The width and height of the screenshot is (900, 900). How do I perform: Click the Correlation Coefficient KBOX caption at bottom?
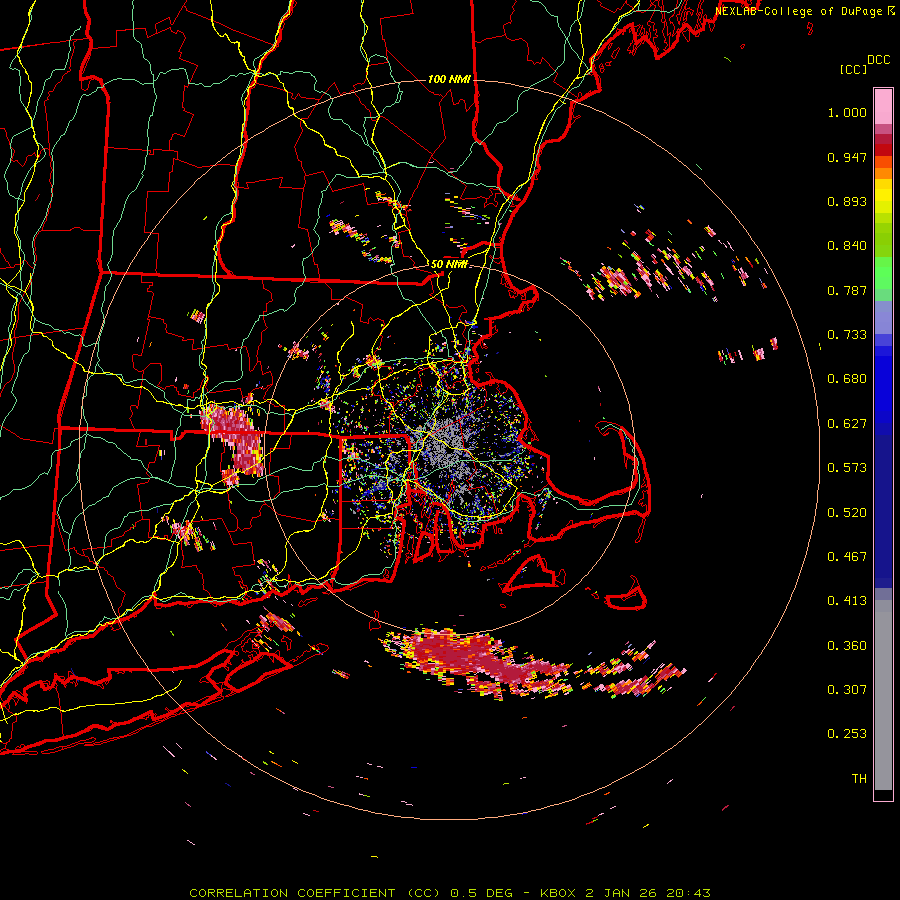click(x=450, y=893)
